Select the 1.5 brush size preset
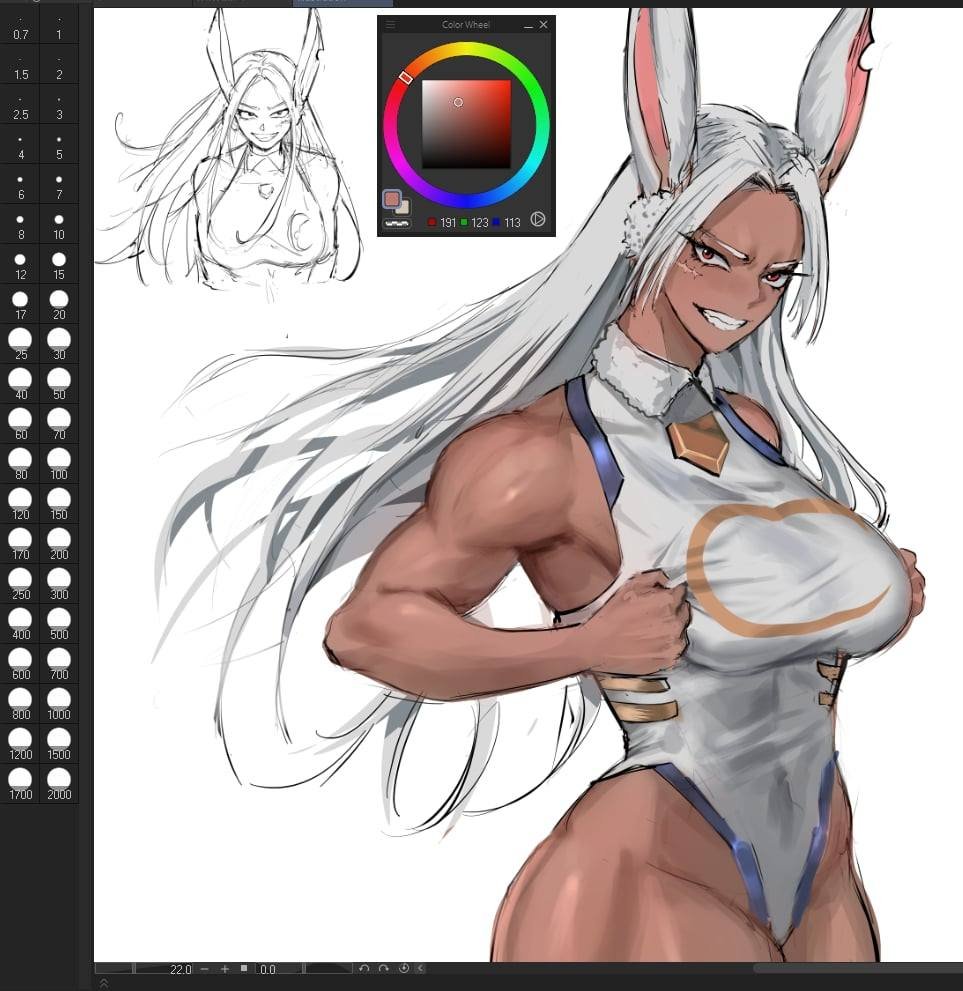Screen dimensions: 963x991 (20, 64)
